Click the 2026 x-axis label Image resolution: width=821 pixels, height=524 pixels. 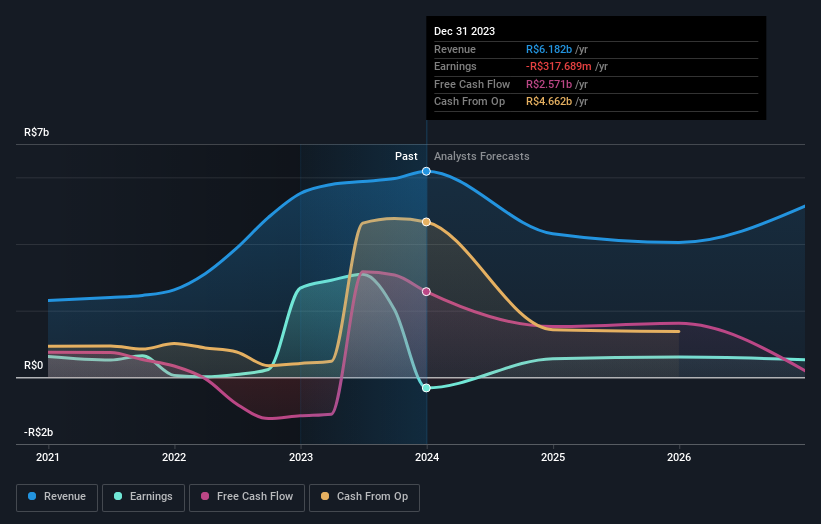[x=679, y=458]
